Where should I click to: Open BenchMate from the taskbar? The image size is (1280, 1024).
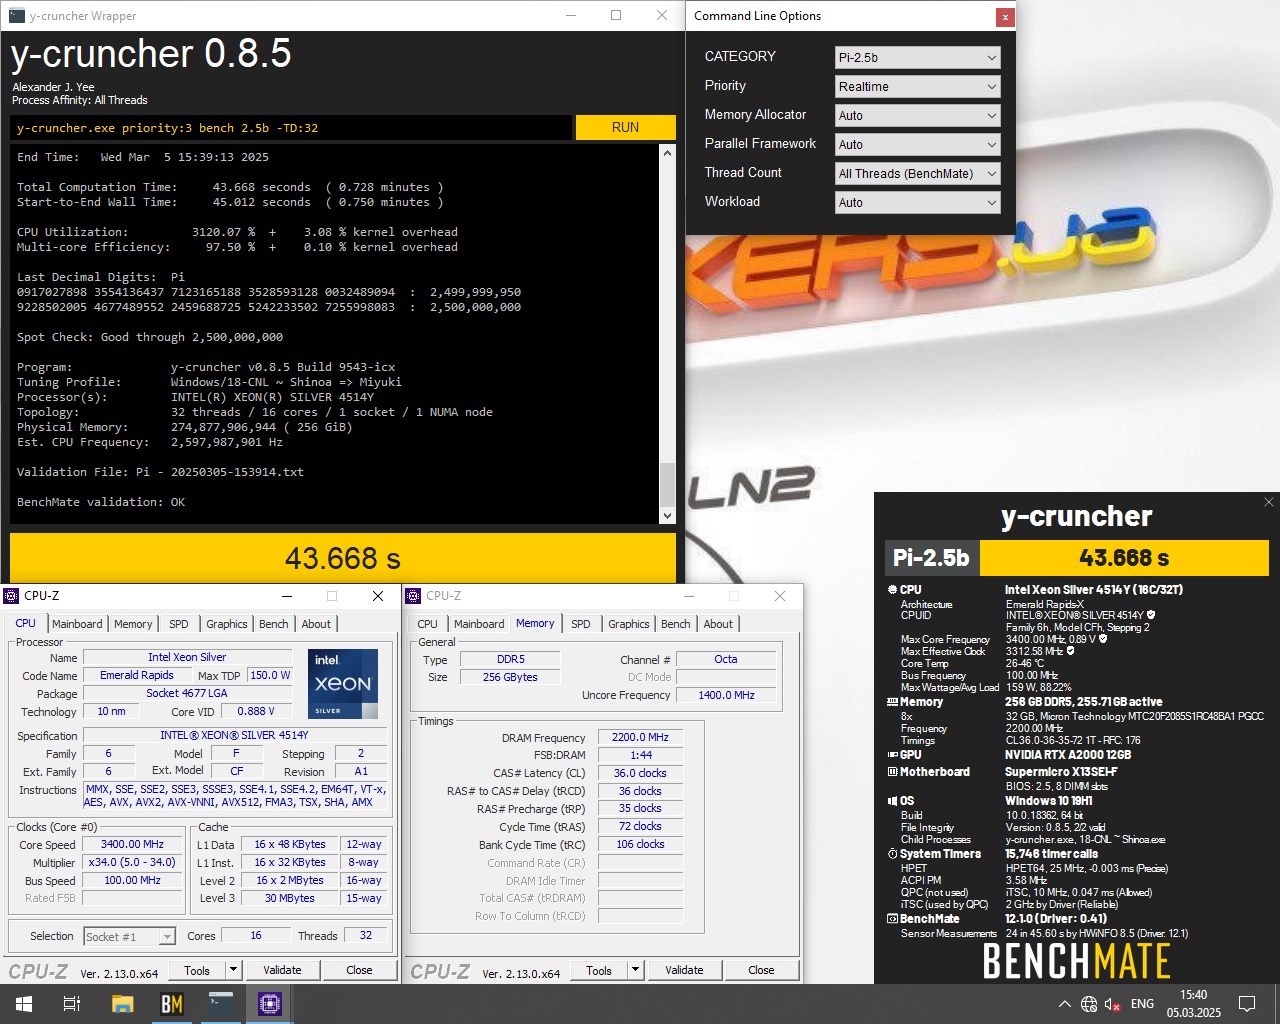pos(171,1003)
